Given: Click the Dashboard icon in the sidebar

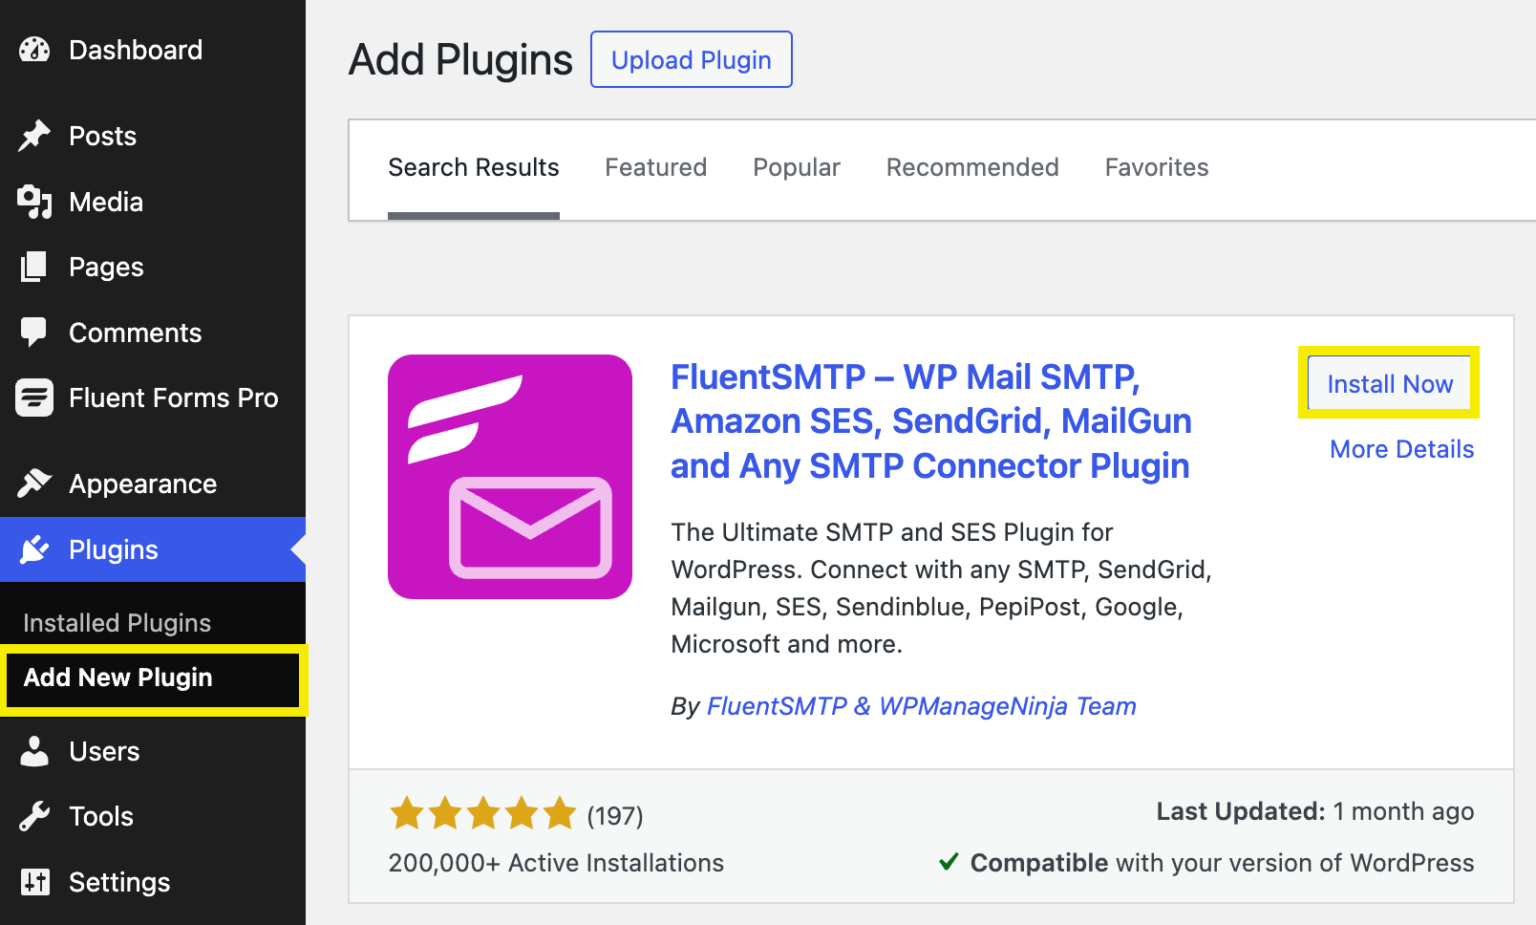Looking at the screenshot, I should click(x=35, y=50).
